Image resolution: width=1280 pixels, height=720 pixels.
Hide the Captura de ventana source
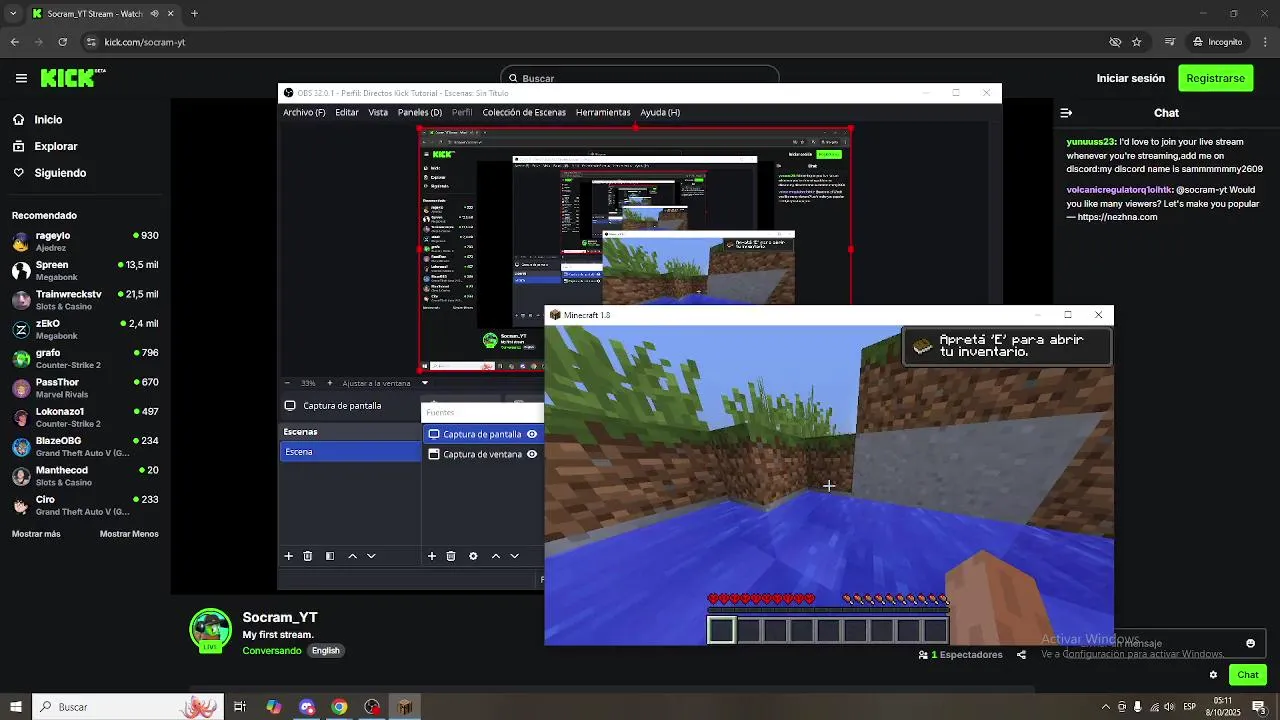tap(532, 454)
